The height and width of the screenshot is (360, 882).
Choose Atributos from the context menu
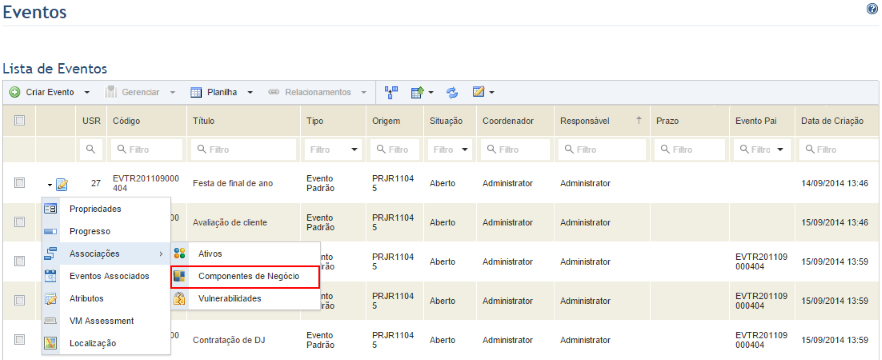[x=106, y=299]
